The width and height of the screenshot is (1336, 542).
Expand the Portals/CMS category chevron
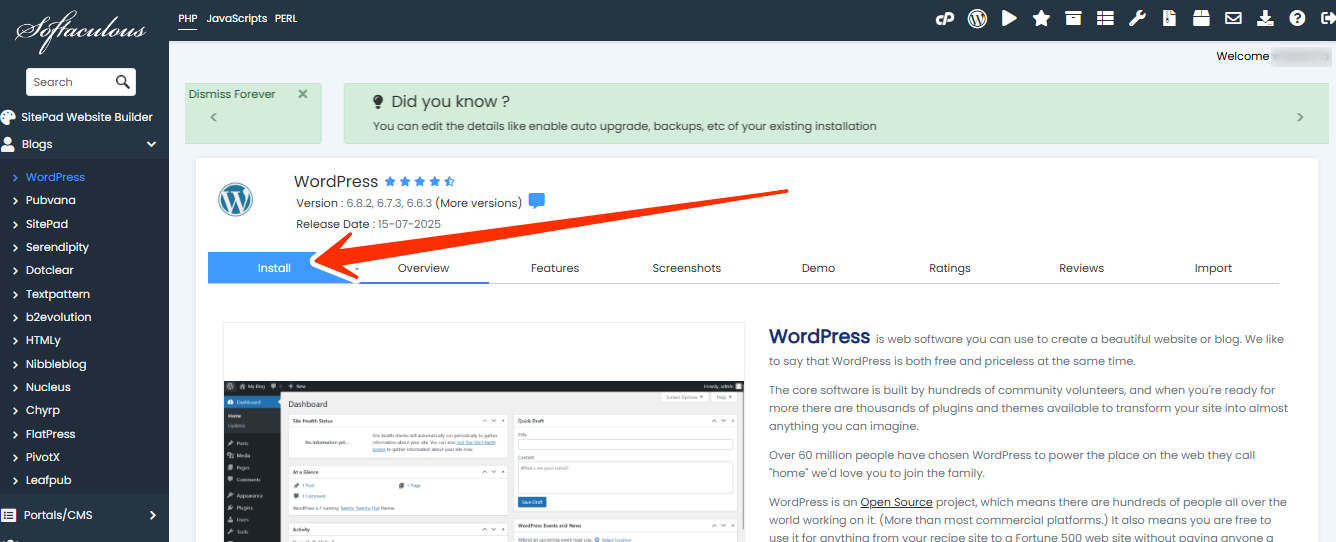[x=153, y=515]
